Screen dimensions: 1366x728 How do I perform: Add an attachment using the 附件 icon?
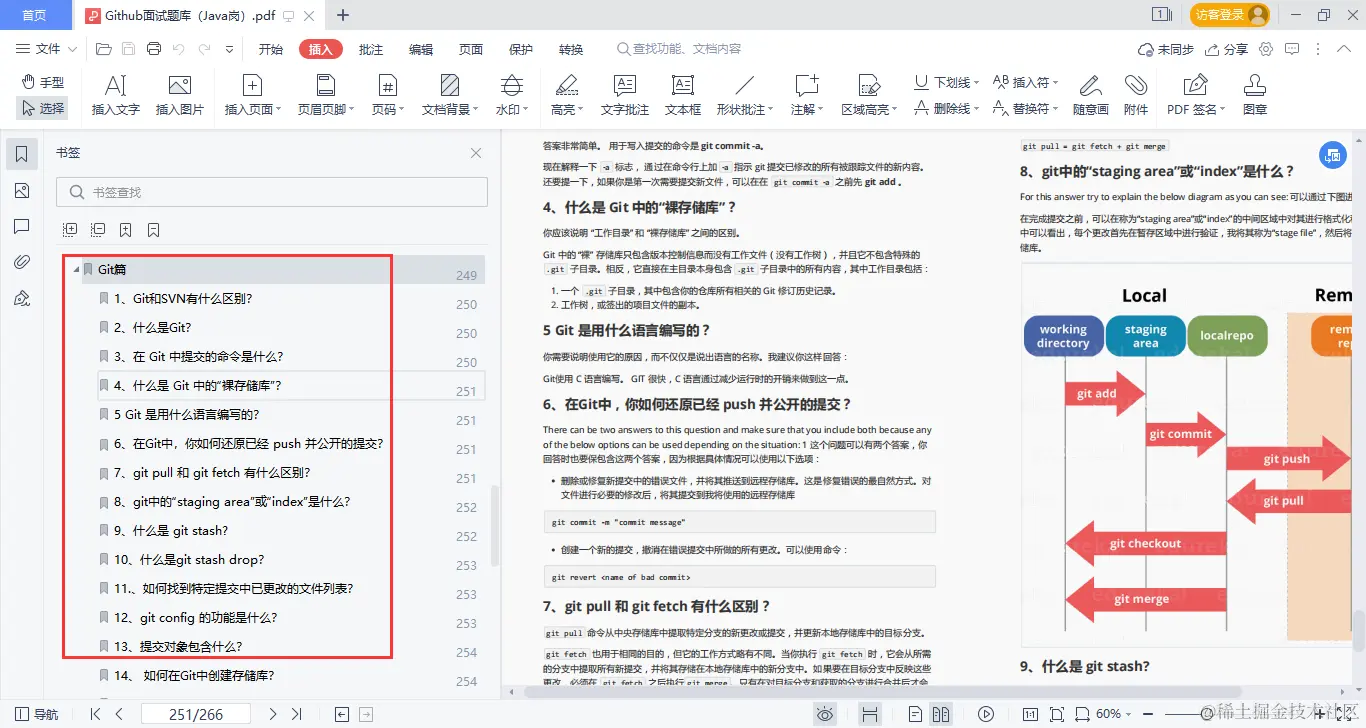pyautogui.click(x=1137, y=94)
